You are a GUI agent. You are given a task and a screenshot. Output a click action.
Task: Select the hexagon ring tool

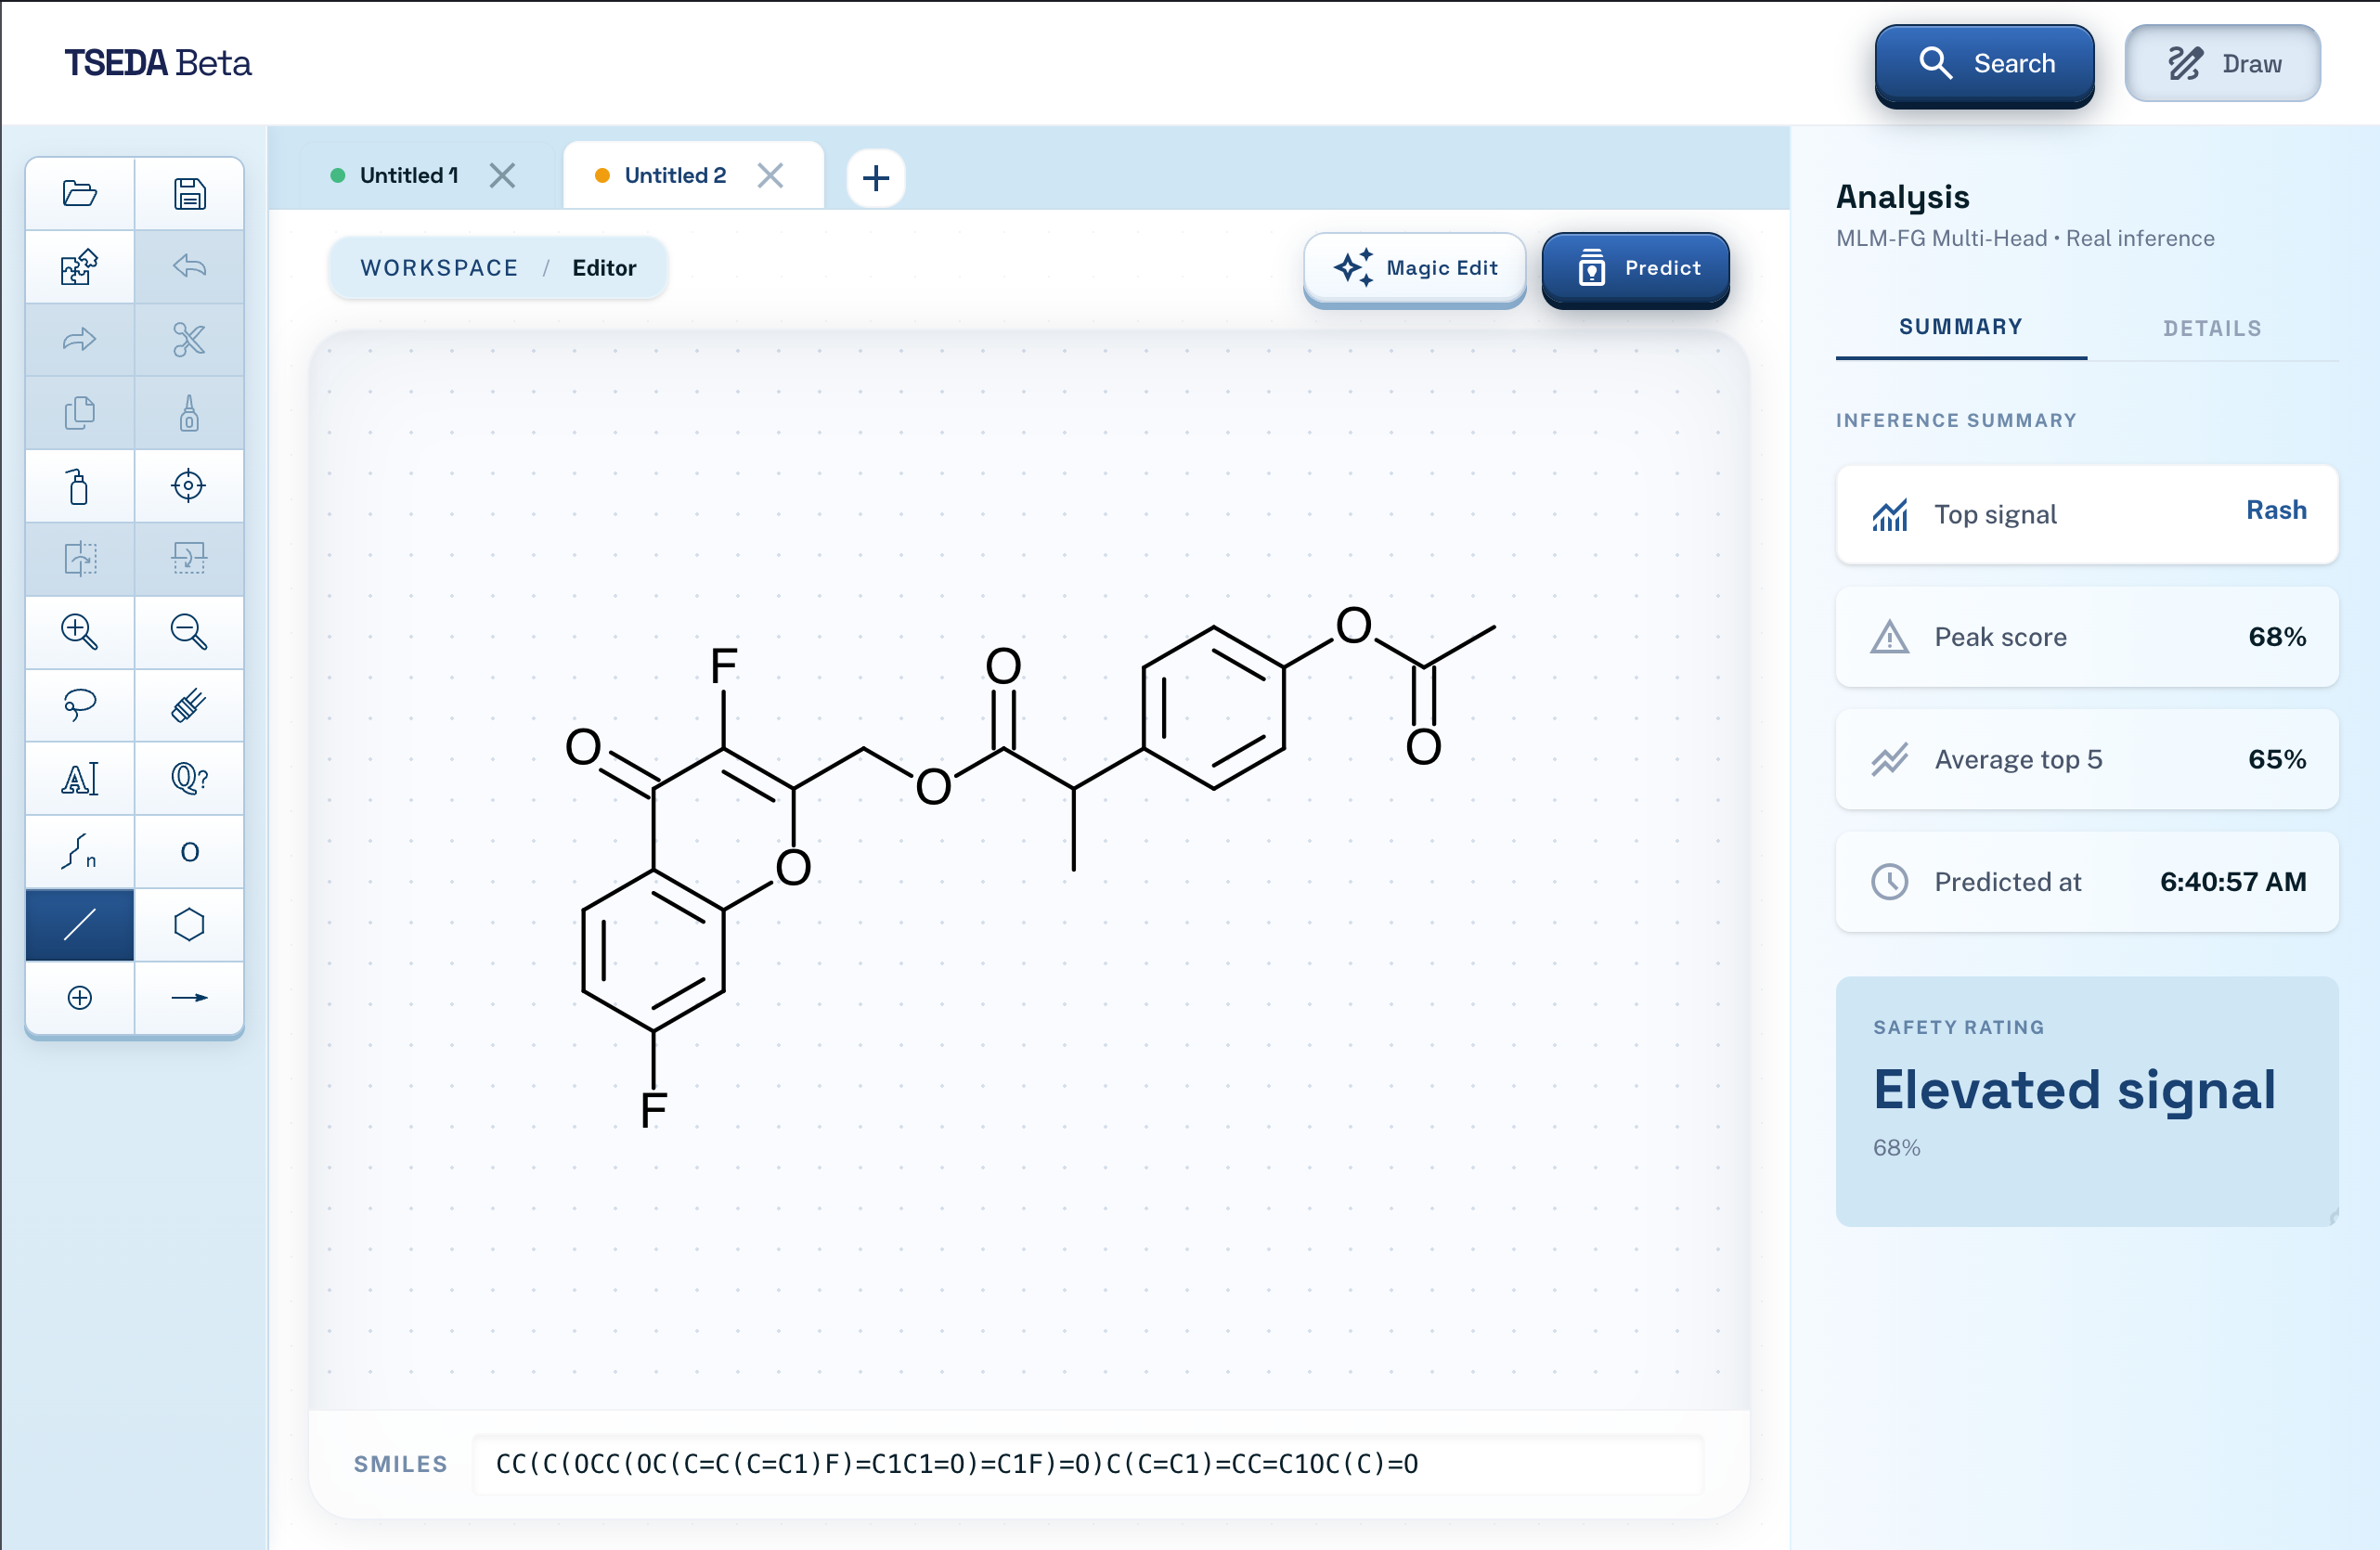[189, 924]
